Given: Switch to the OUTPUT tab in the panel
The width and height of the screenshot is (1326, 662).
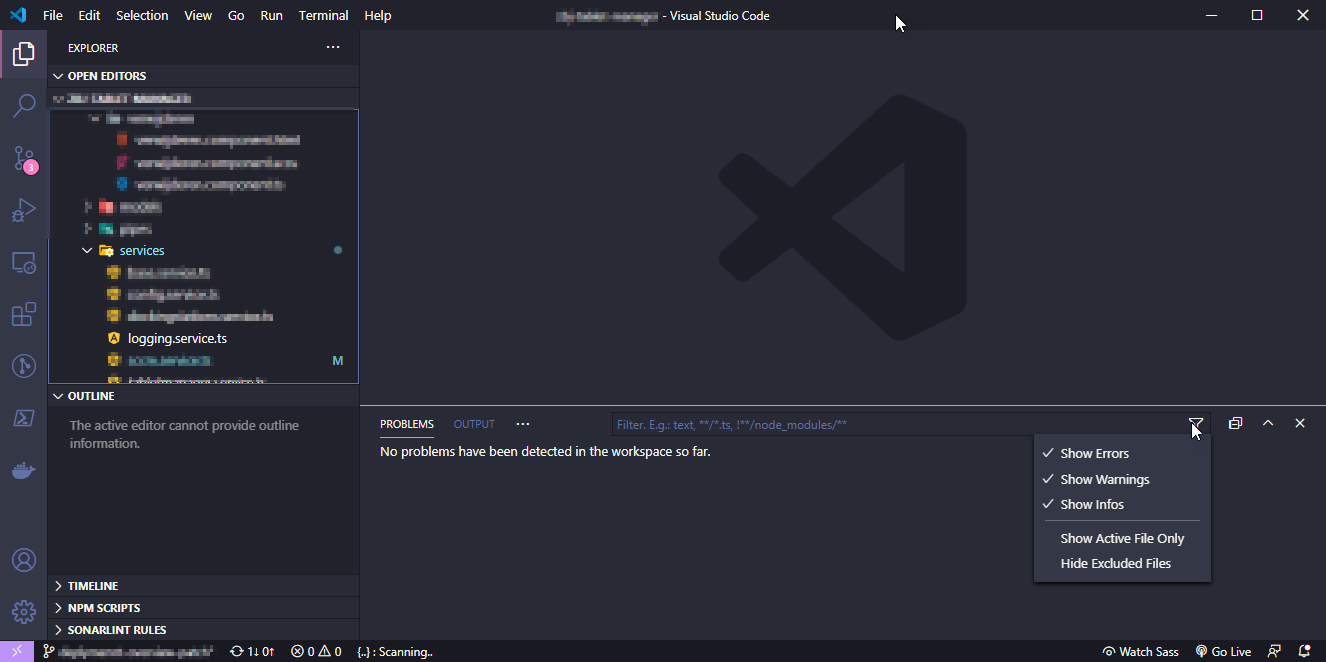Looking at the screenshot, I should tap(473, 424).
